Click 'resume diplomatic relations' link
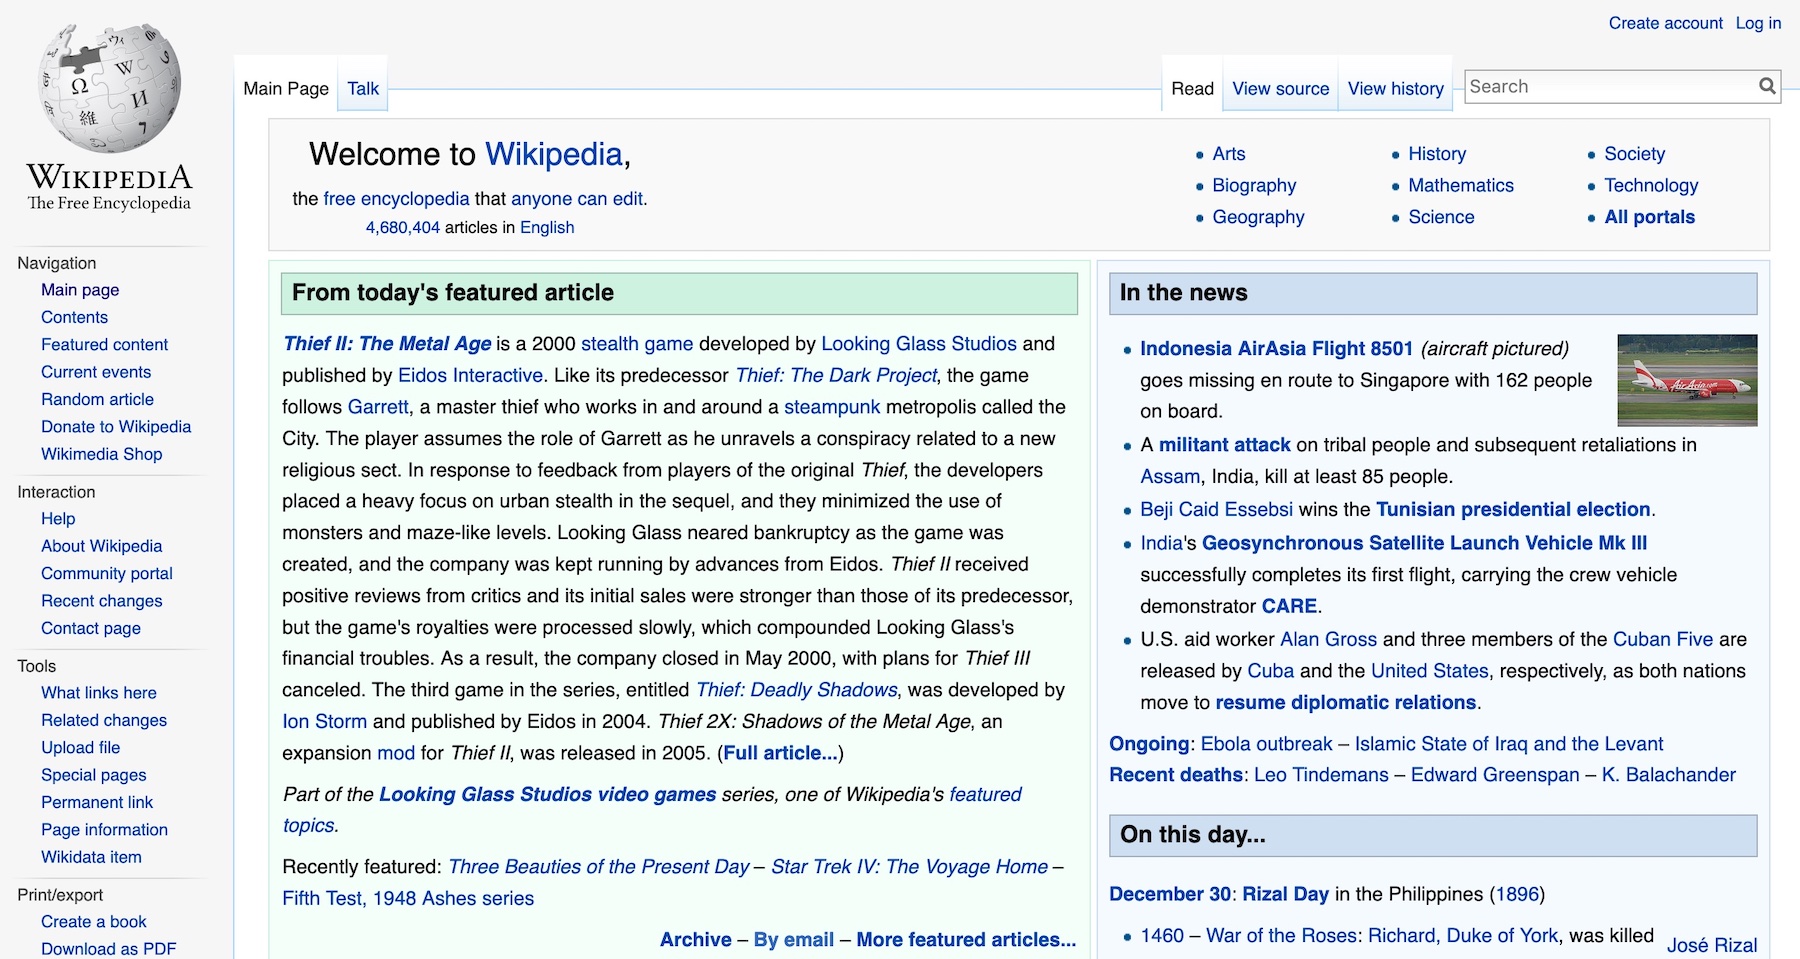 (1345, 703)
